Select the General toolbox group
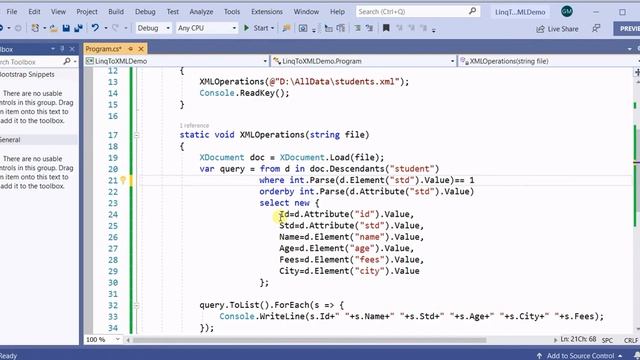This screenshot has width=640, height=360. (x=39, y=140)
